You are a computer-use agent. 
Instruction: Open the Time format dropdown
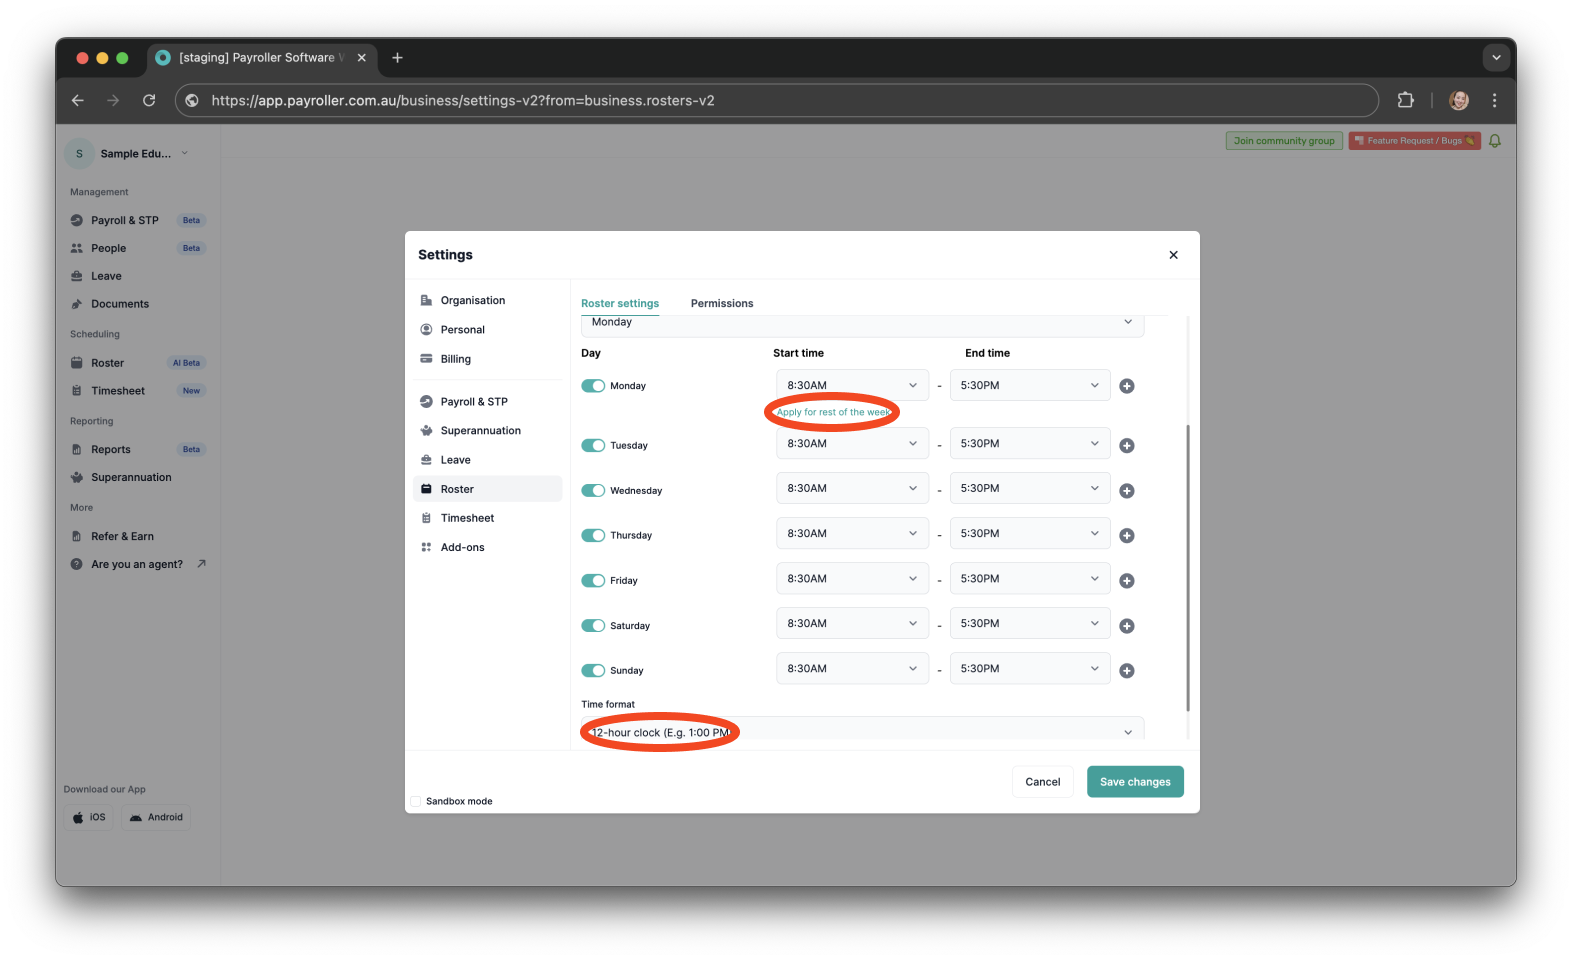coord(862,730)
